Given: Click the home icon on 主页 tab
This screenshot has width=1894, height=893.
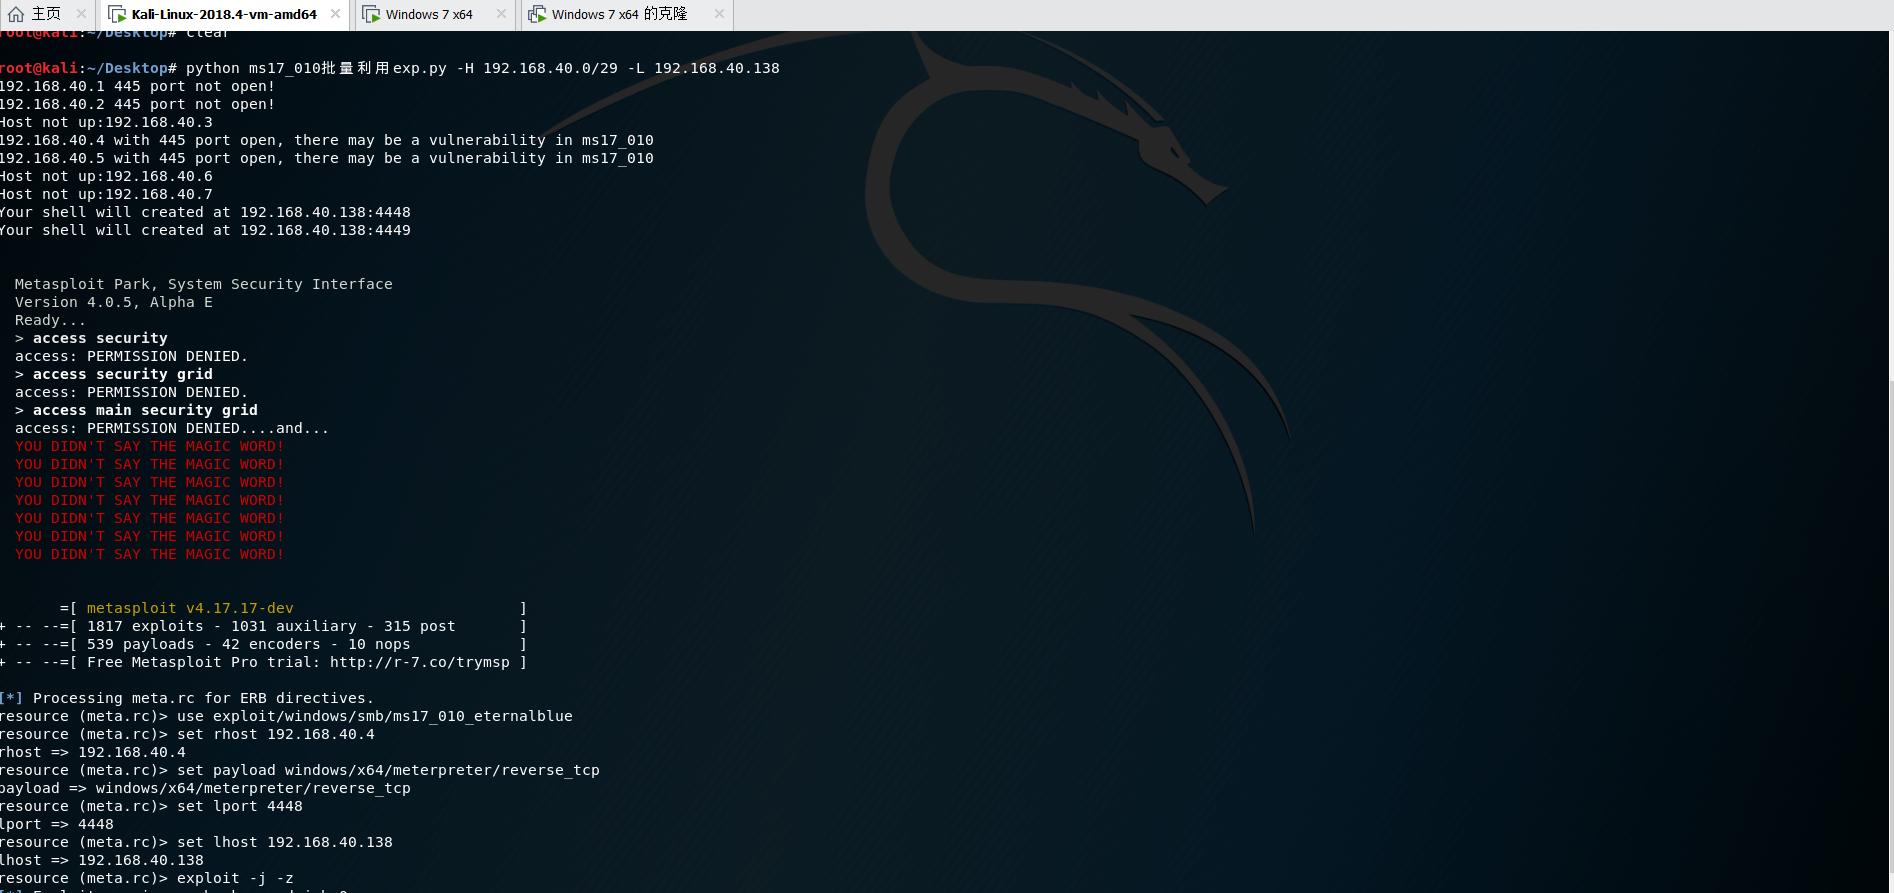Looking at the screenshot, I should tap(16, 14).
